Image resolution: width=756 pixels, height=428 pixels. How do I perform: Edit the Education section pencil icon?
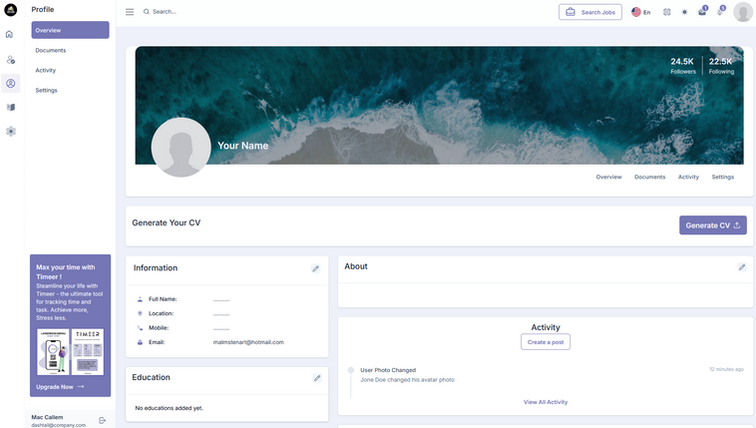tap(317, 378)
